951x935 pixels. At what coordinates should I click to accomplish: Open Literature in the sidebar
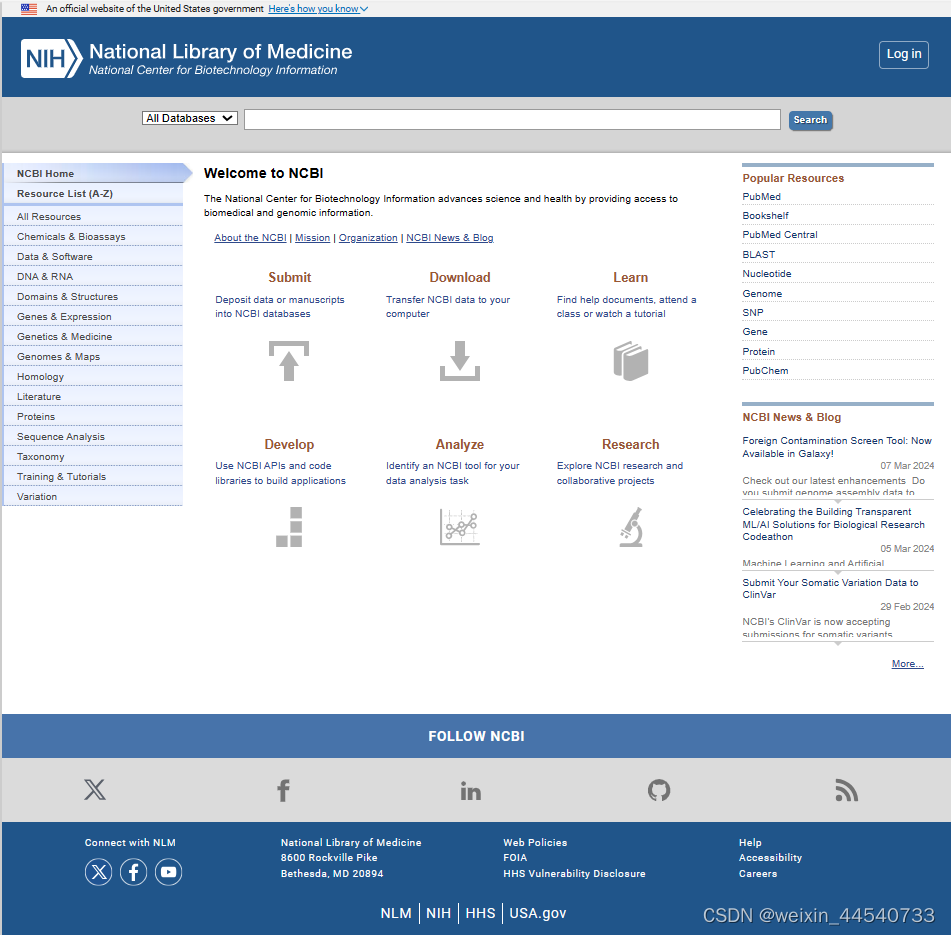coord(93,397)
